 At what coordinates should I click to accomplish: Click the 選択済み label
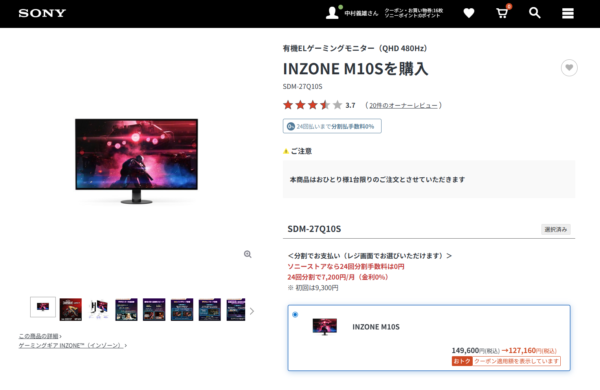point(556,229)
